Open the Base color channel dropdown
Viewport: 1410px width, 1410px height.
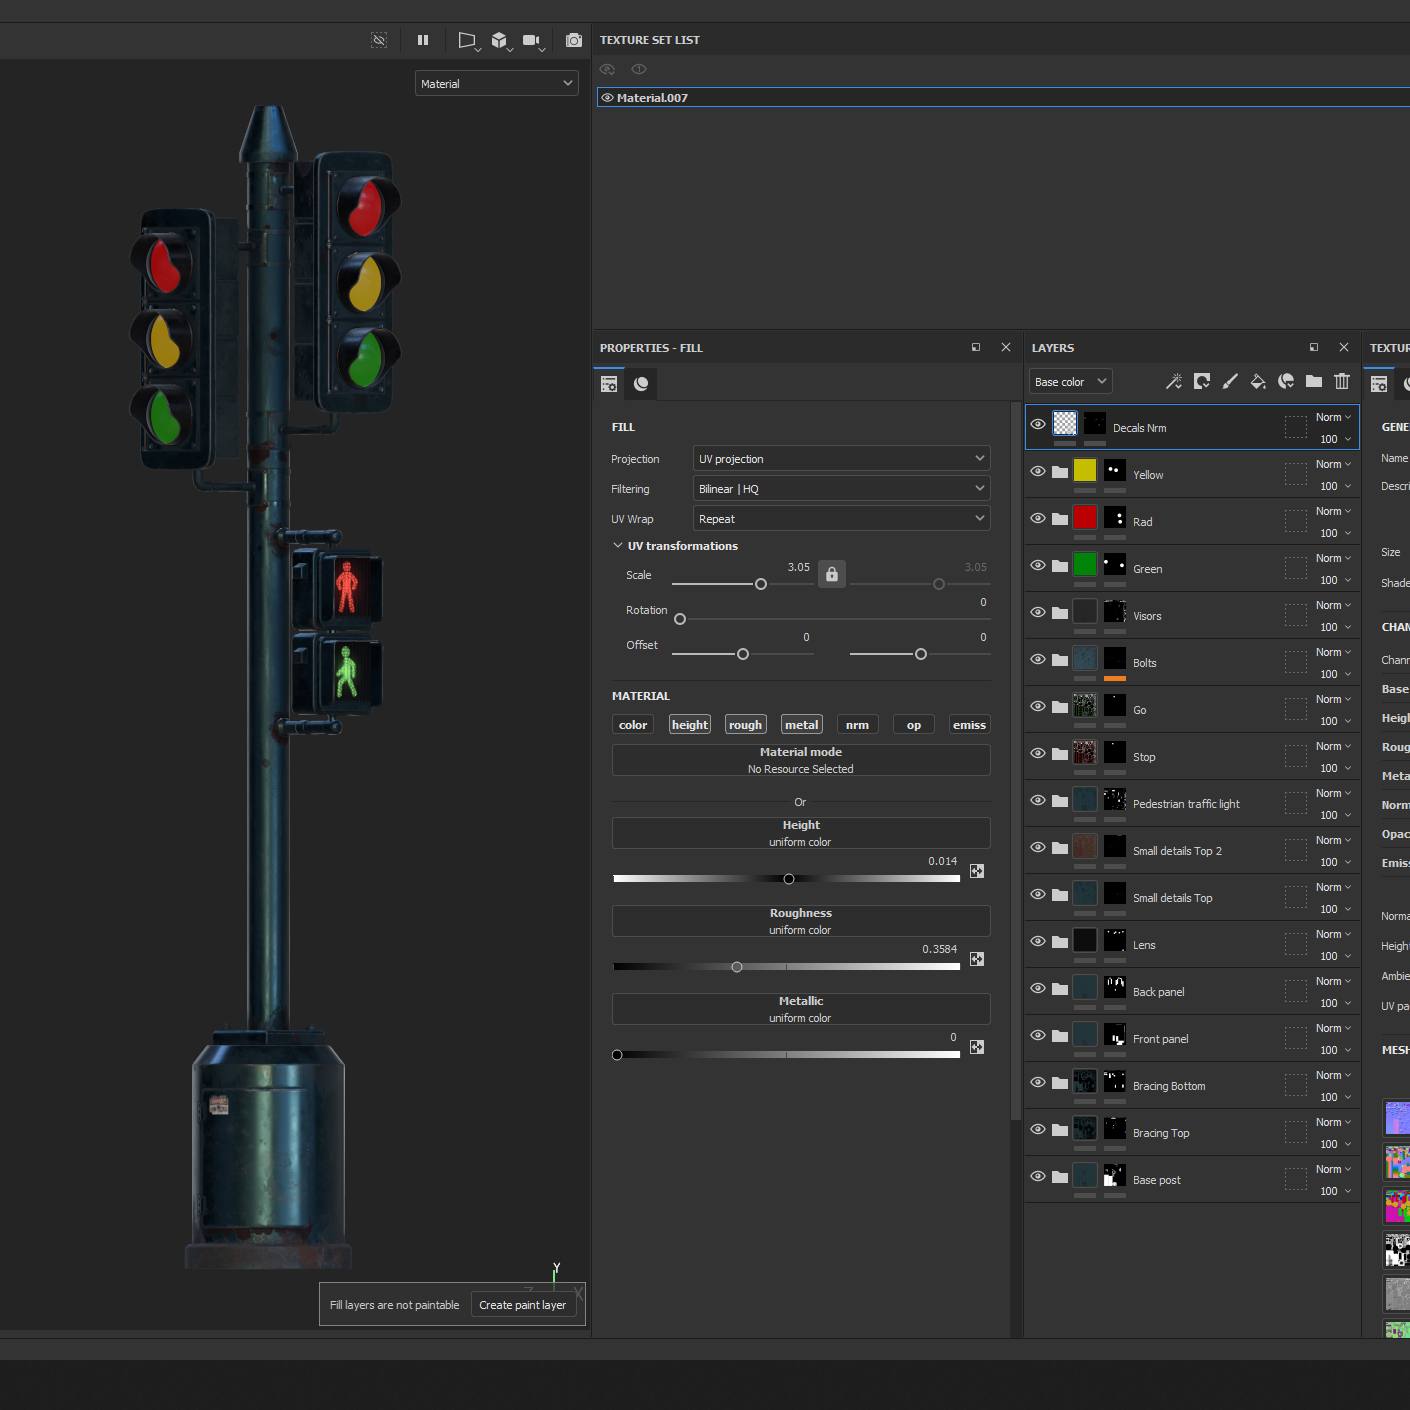[x=1070, y=382]
